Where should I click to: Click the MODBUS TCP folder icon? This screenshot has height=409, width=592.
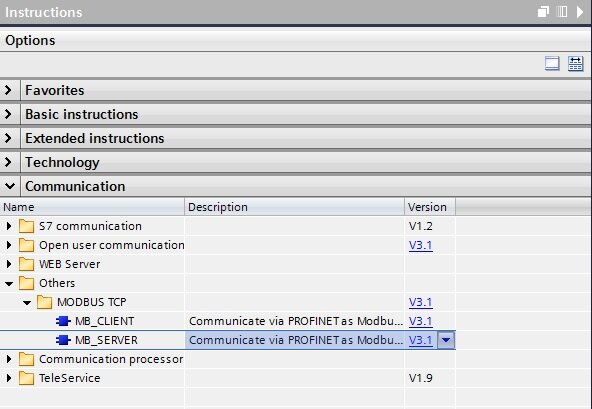(45, 302)
